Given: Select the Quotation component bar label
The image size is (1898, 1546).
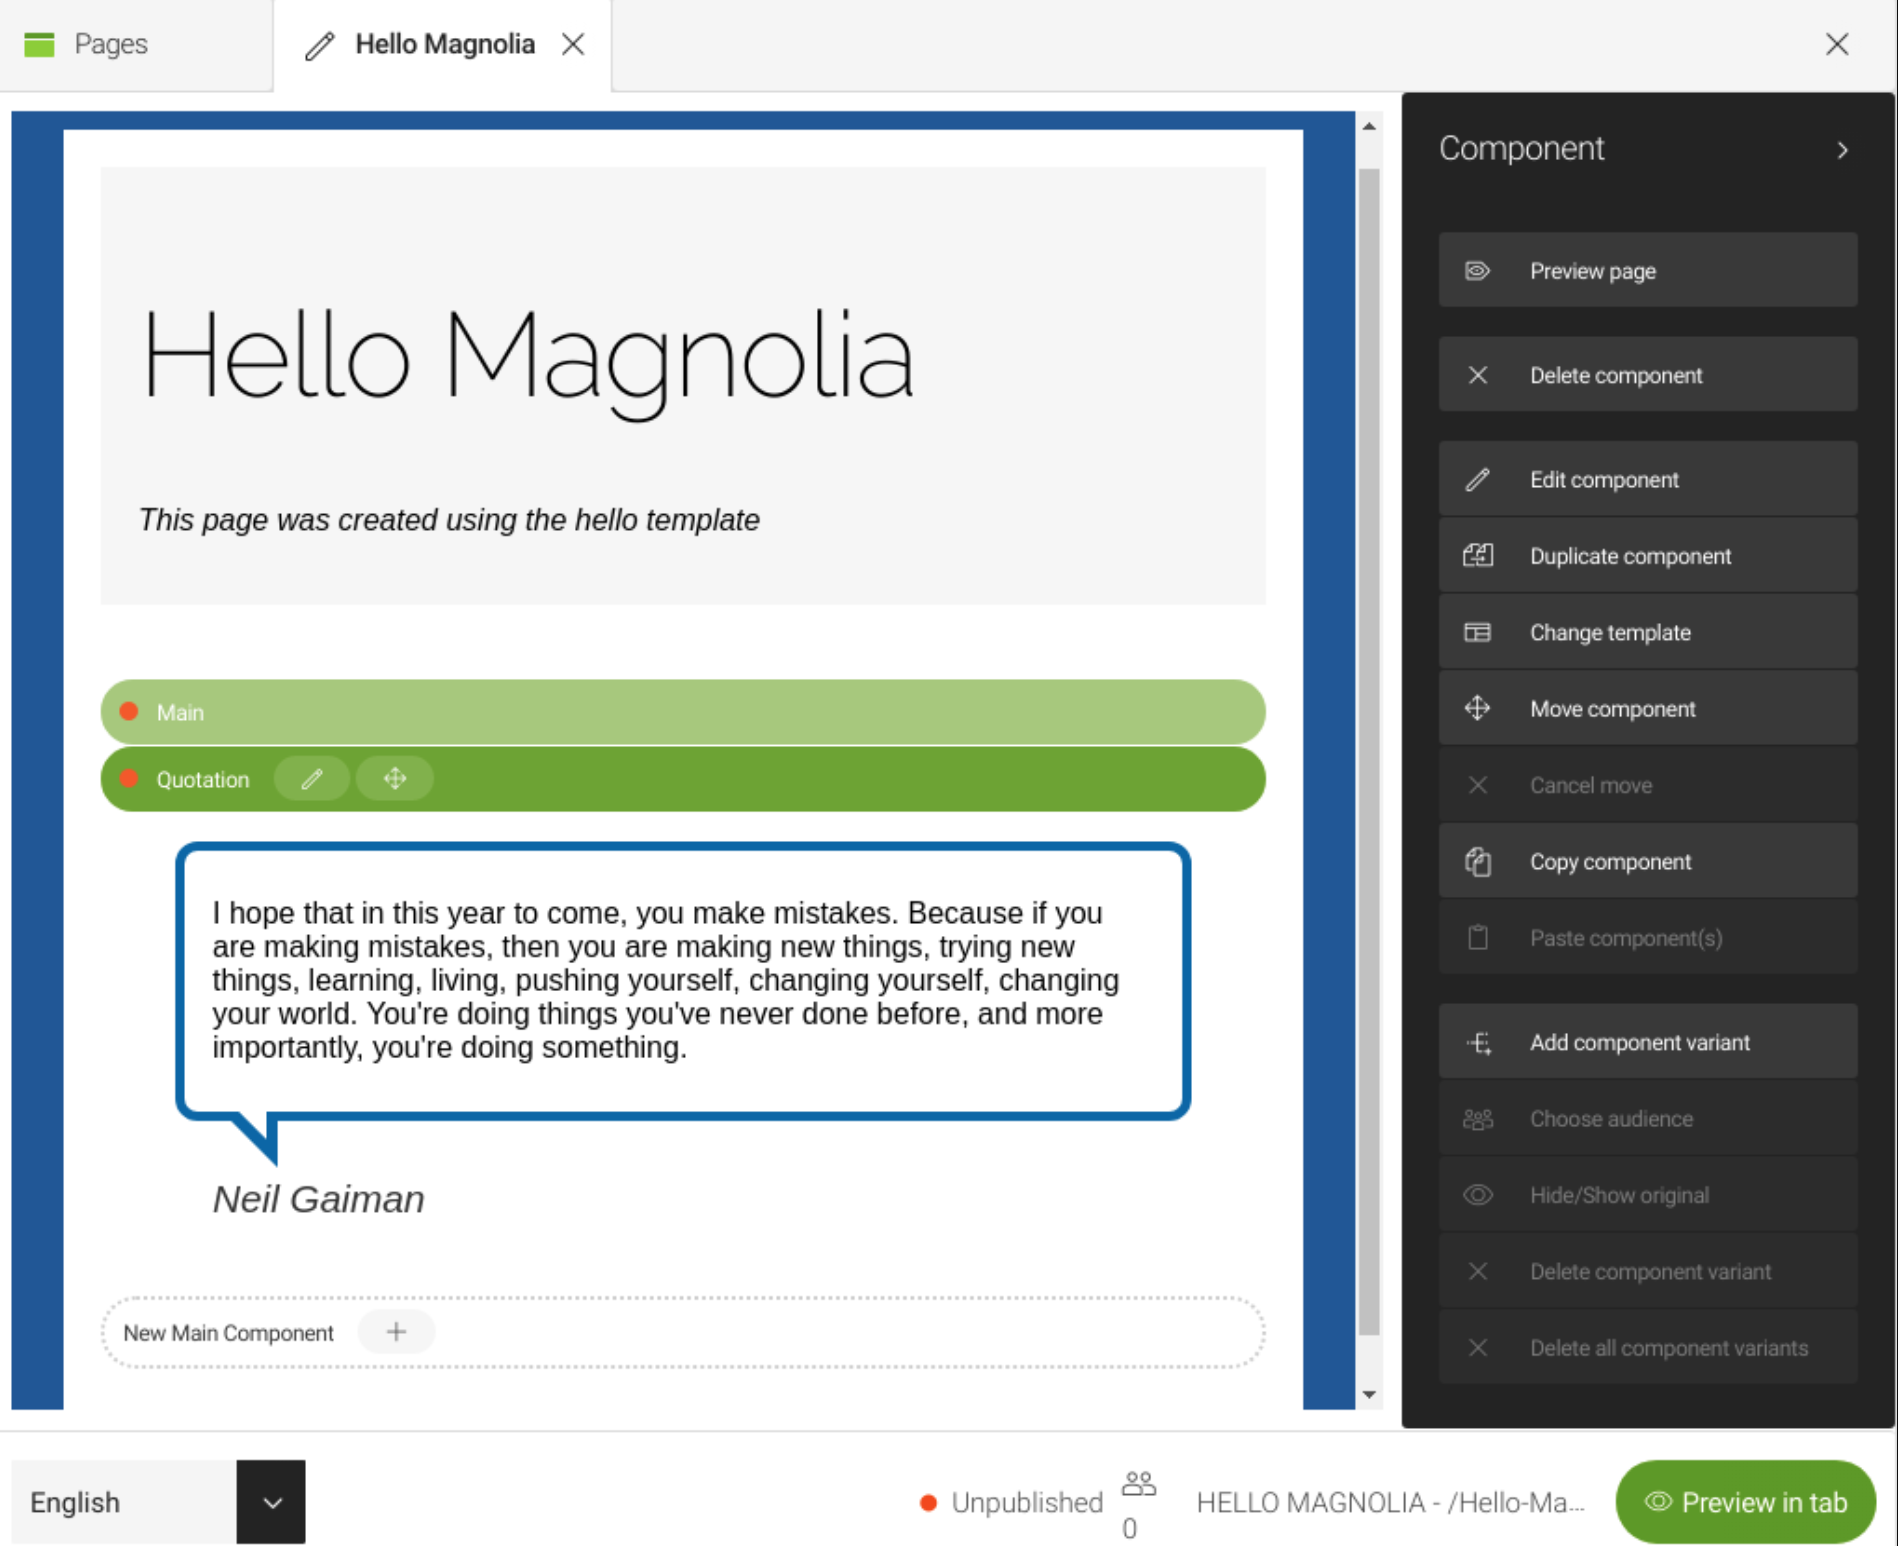Looking at the screenshot, I should click(202, 779).
